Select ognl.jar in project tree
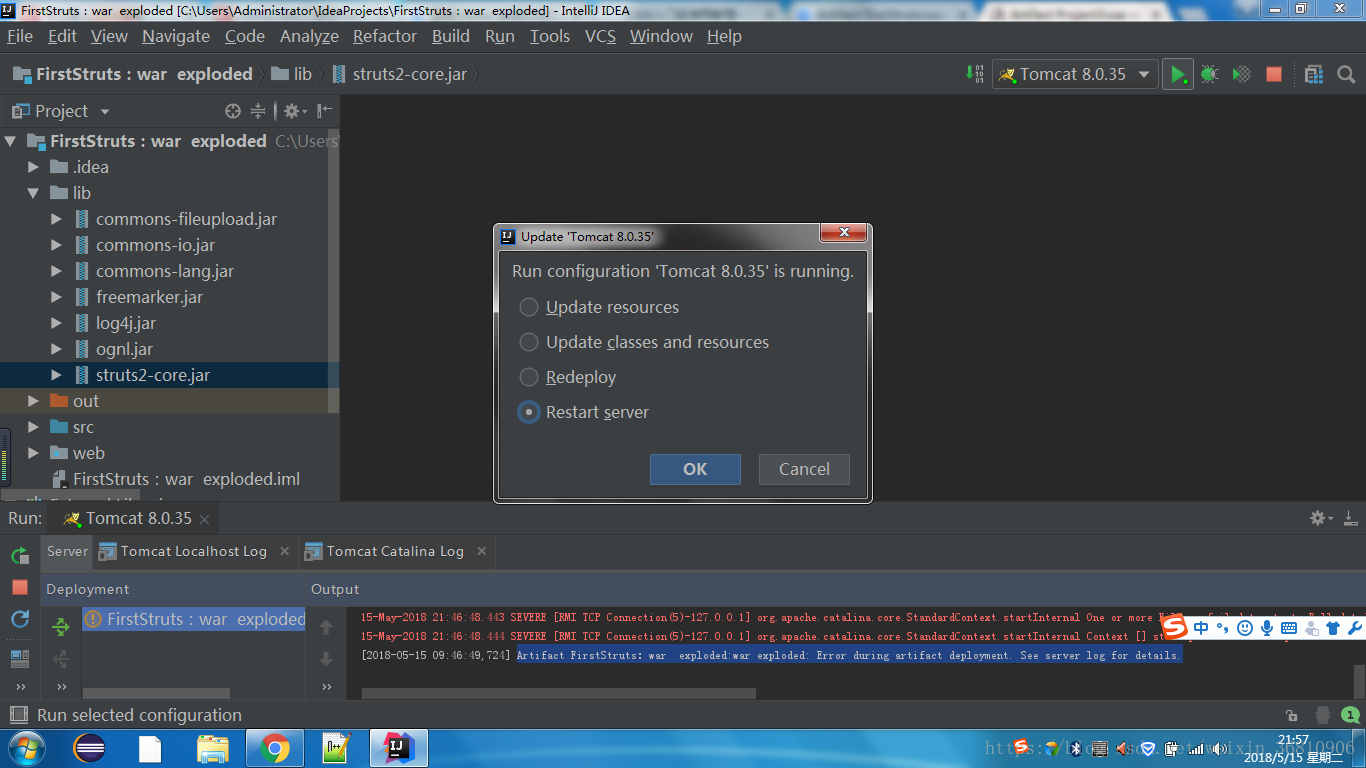 [x=124, y=349]
